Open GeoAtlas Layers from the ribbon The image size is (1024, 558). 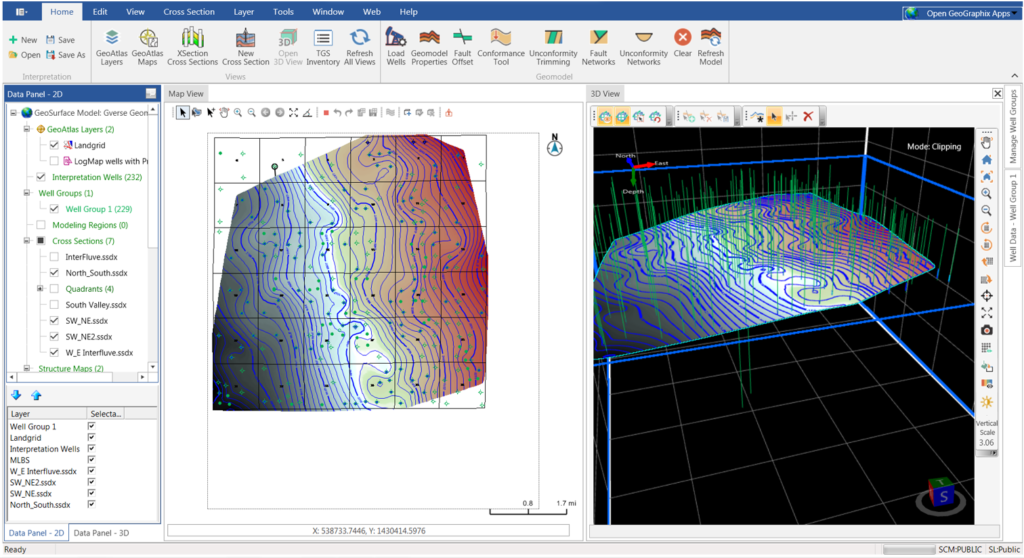112,47
